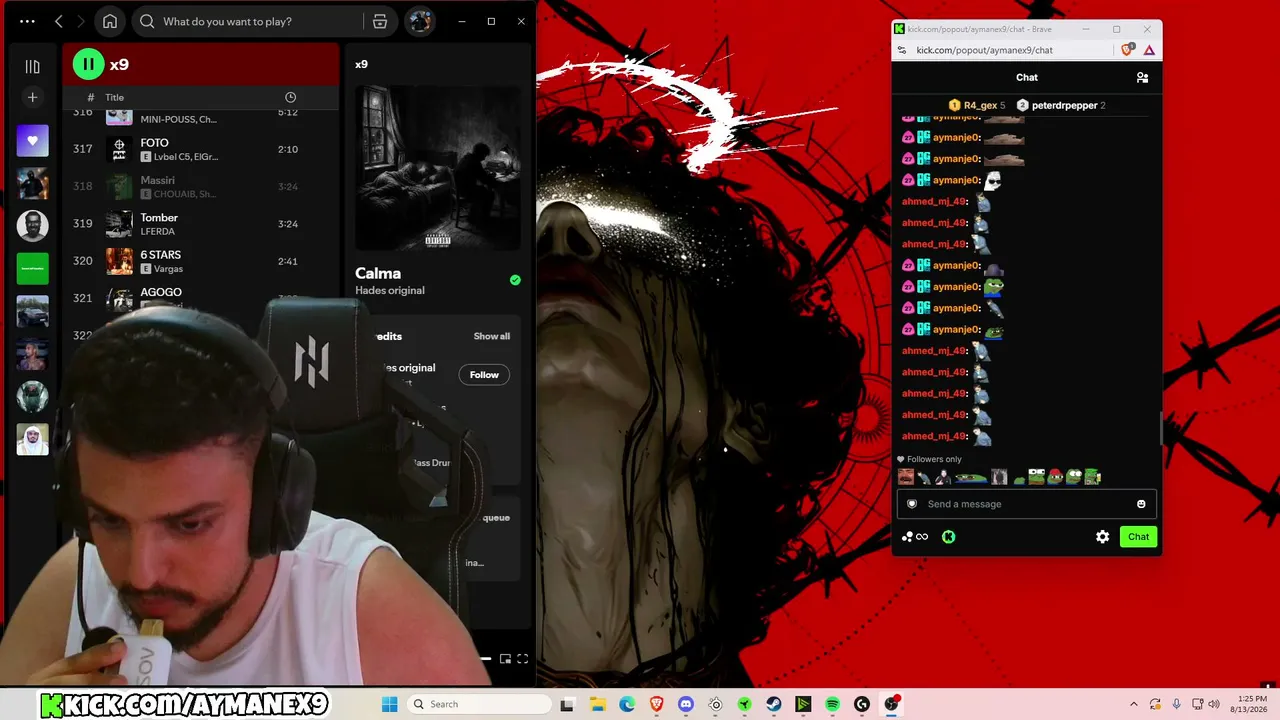Click the green Kick emote icon below chat
This screenshot has height=720, width=1280.
pos(948,537)
